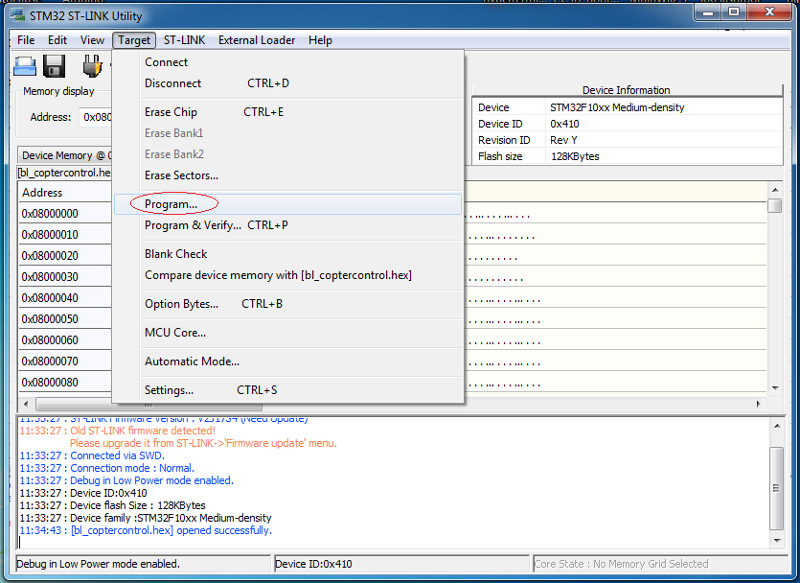Click the Revision ID value 'Rev Y'

pyautogui.click(x=564, y=140)
